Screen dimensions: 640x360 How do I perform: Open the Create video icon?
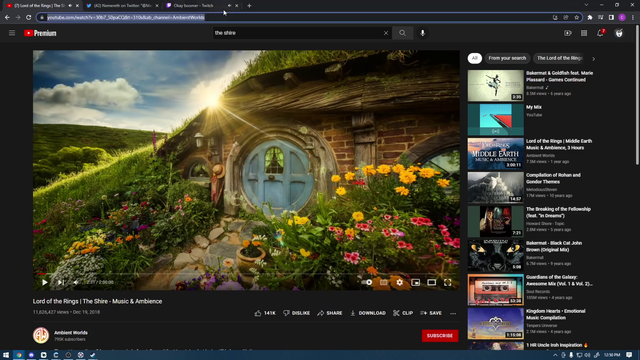[568, 33]
